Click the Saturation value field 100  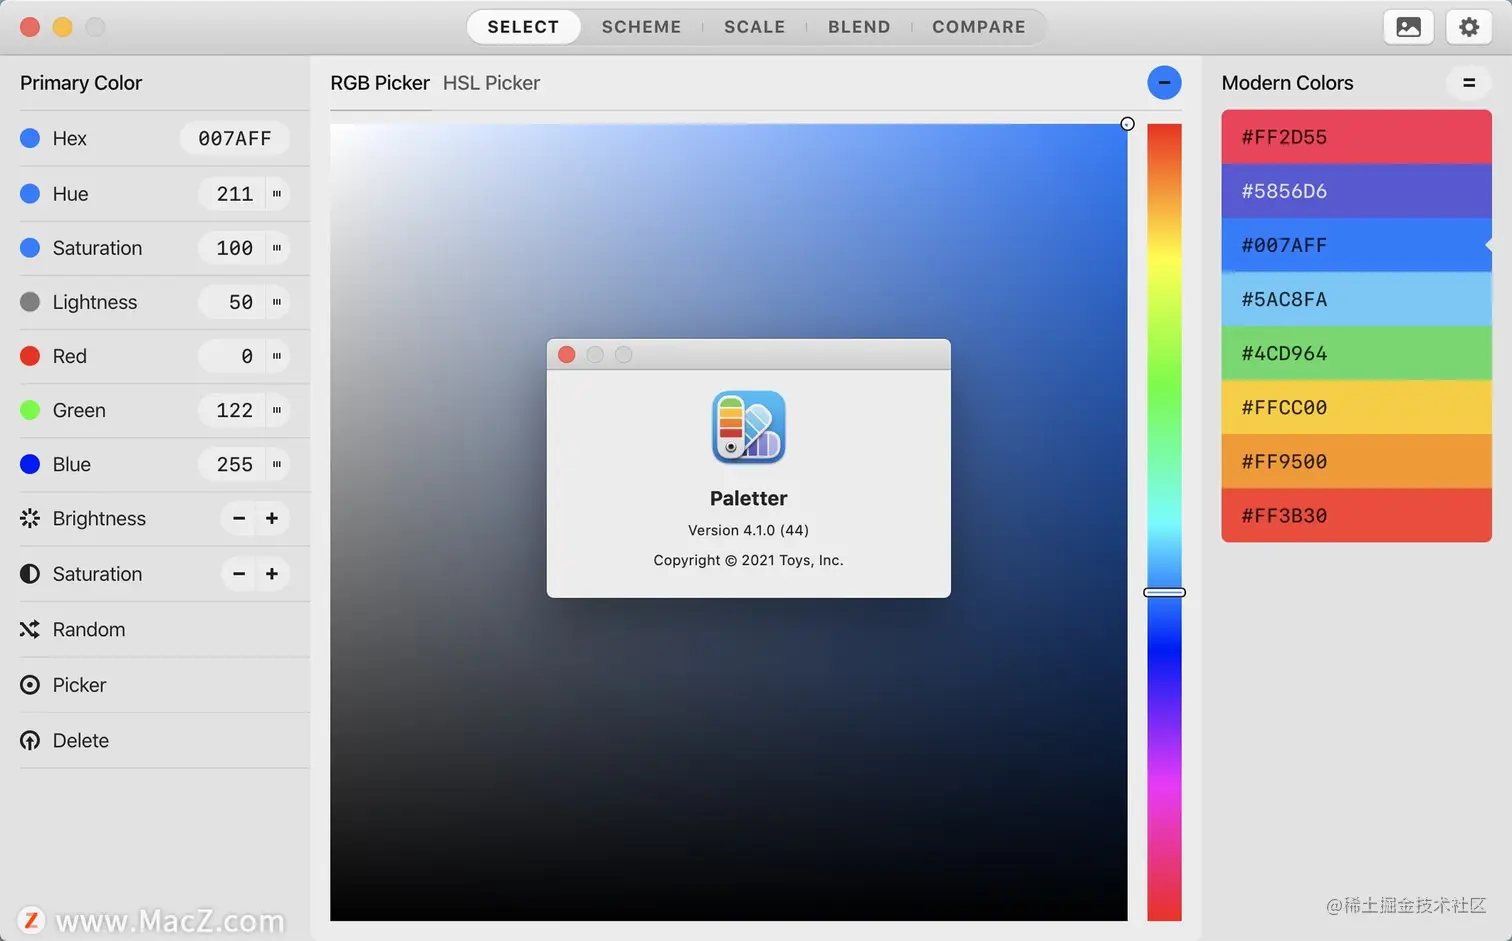233,248
